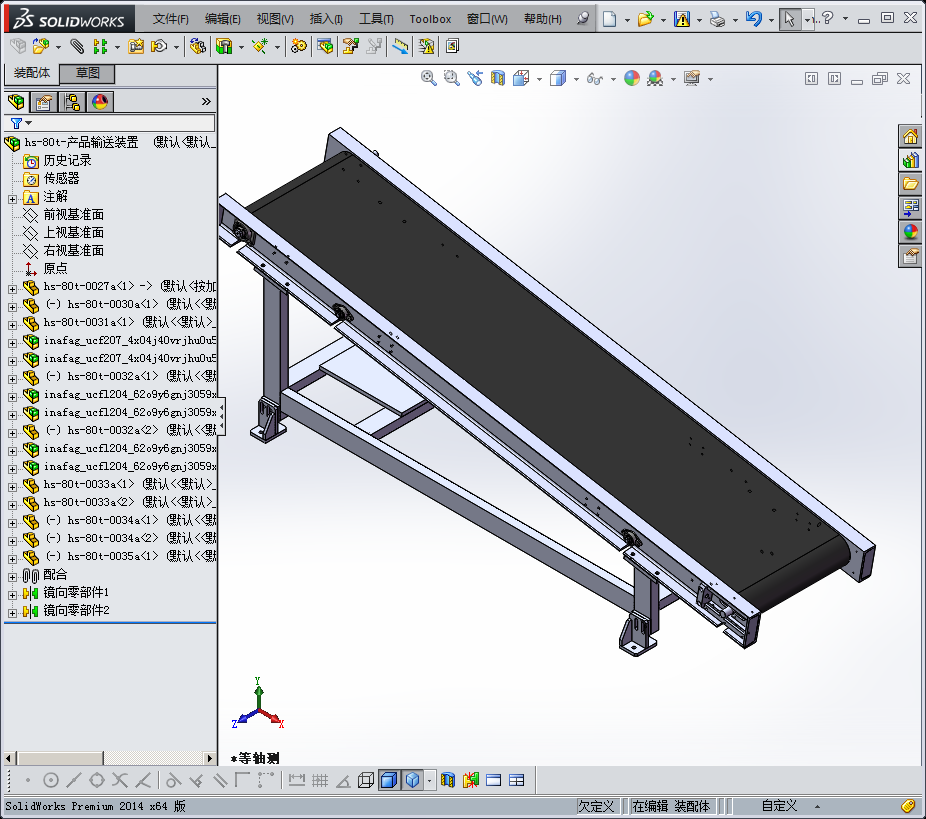
Task: Expand hs-80t-0027a<1> component node
Action: pyautogui.click(x=12, y=289)
